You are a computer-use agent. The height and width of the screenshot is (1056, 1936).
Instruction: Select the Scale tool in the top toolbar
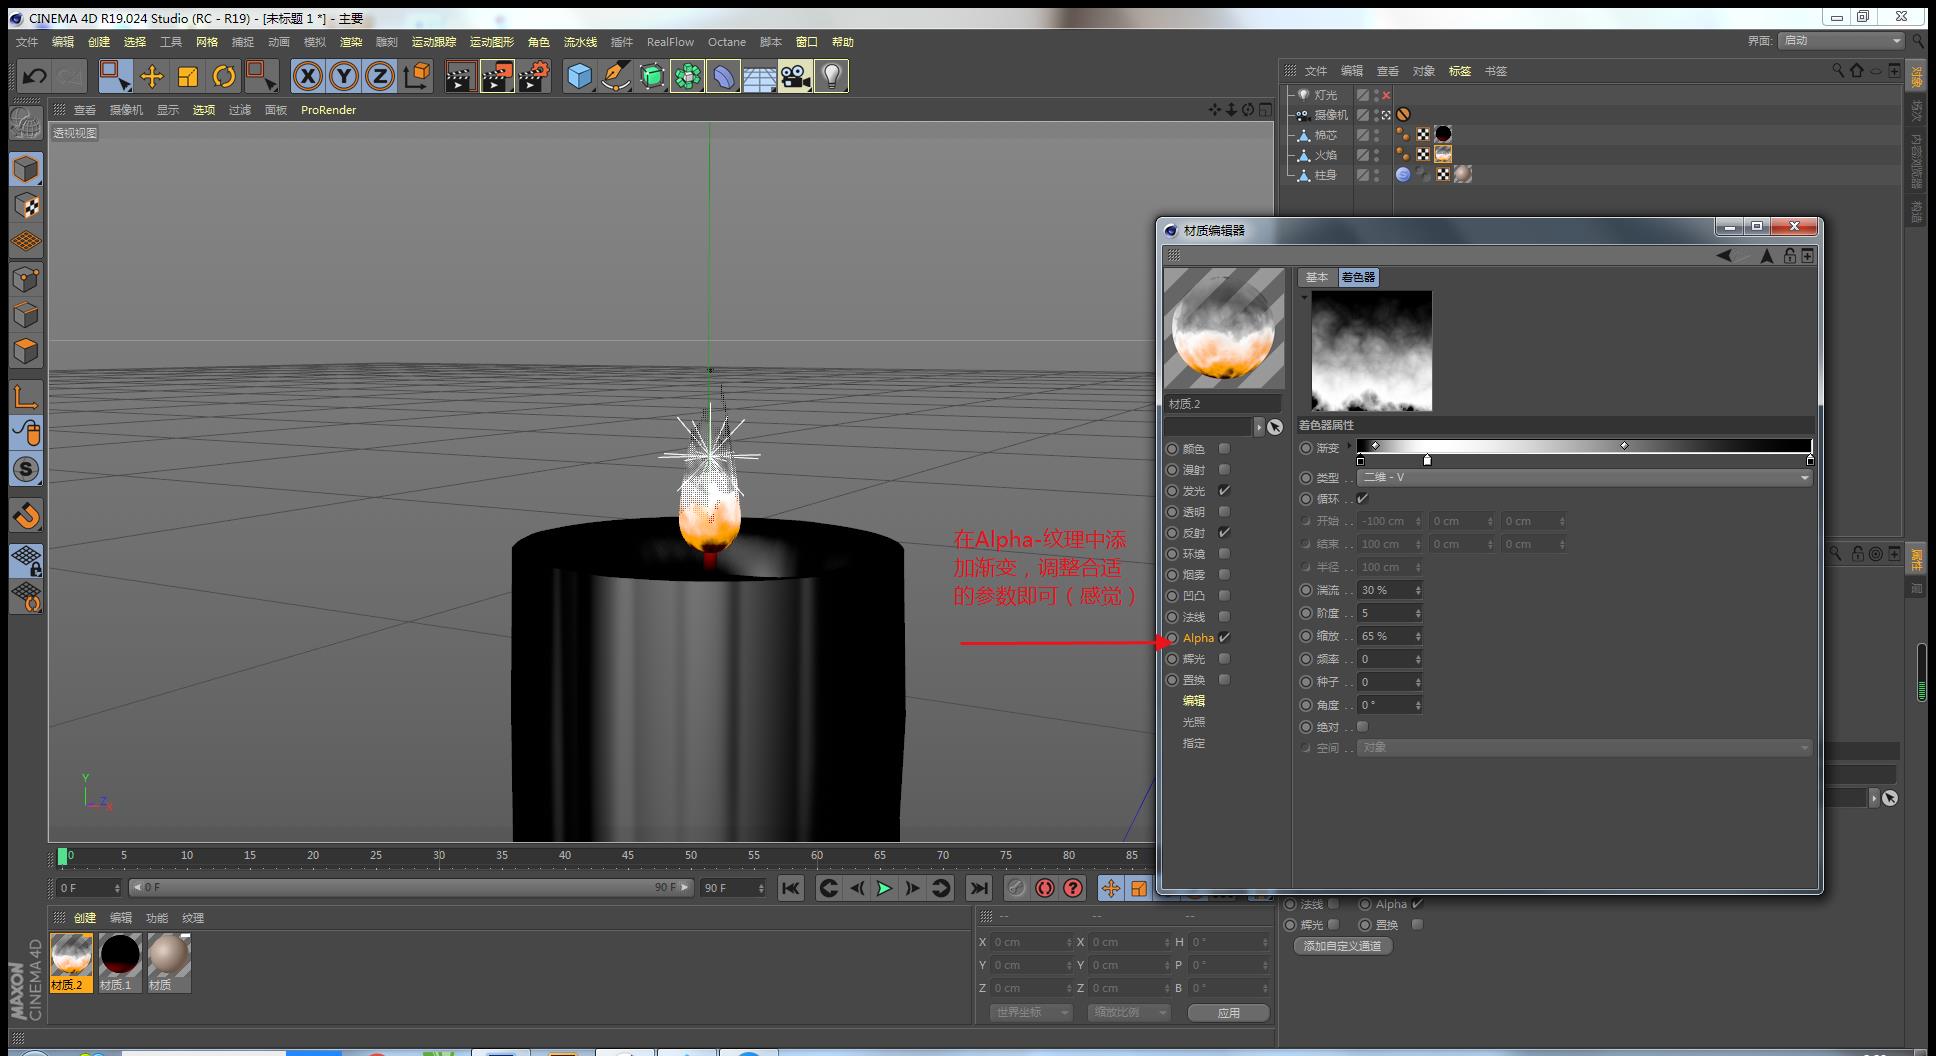coord(188,76)
